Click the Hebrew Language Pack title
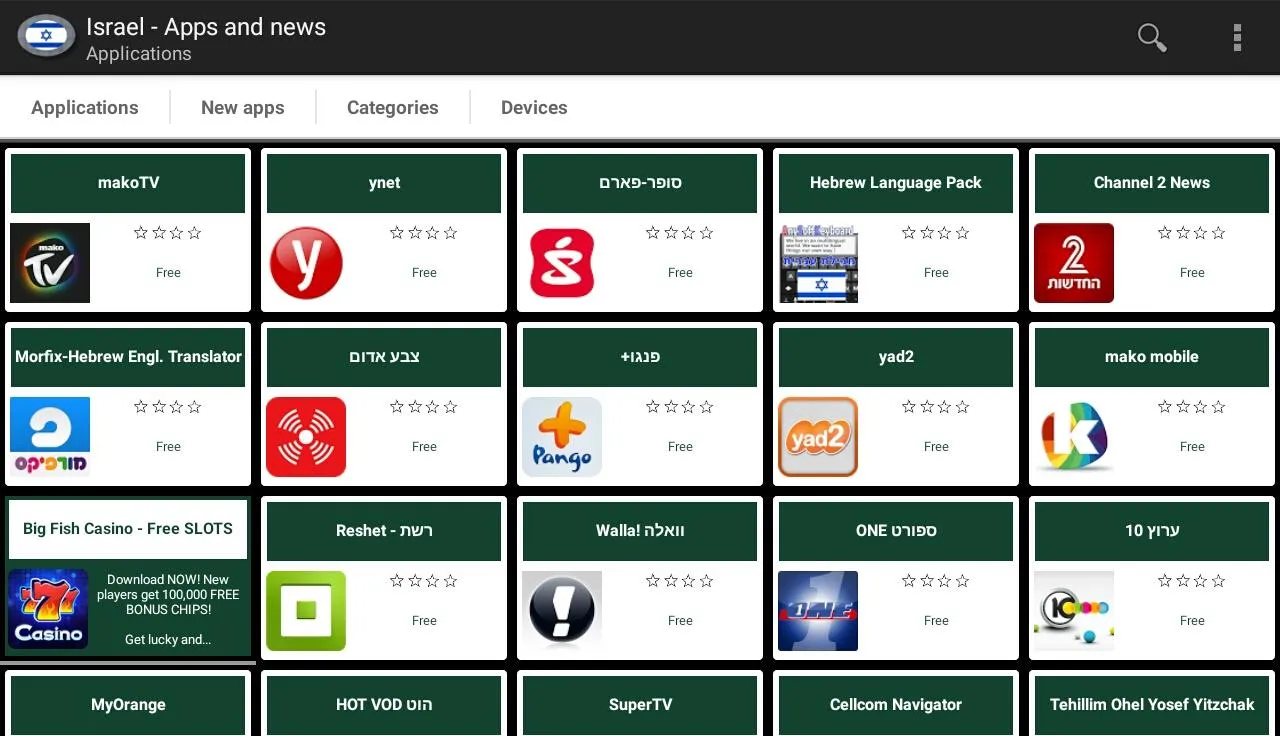This screenshot has height=736, width=1280. tap(896, 183)
